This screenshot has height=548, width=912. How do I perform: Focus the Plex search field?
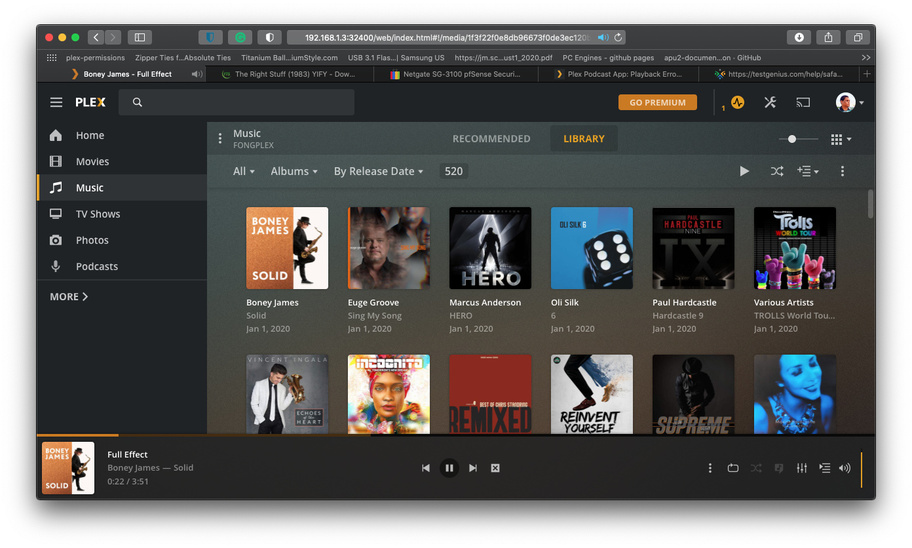[236, 102]
